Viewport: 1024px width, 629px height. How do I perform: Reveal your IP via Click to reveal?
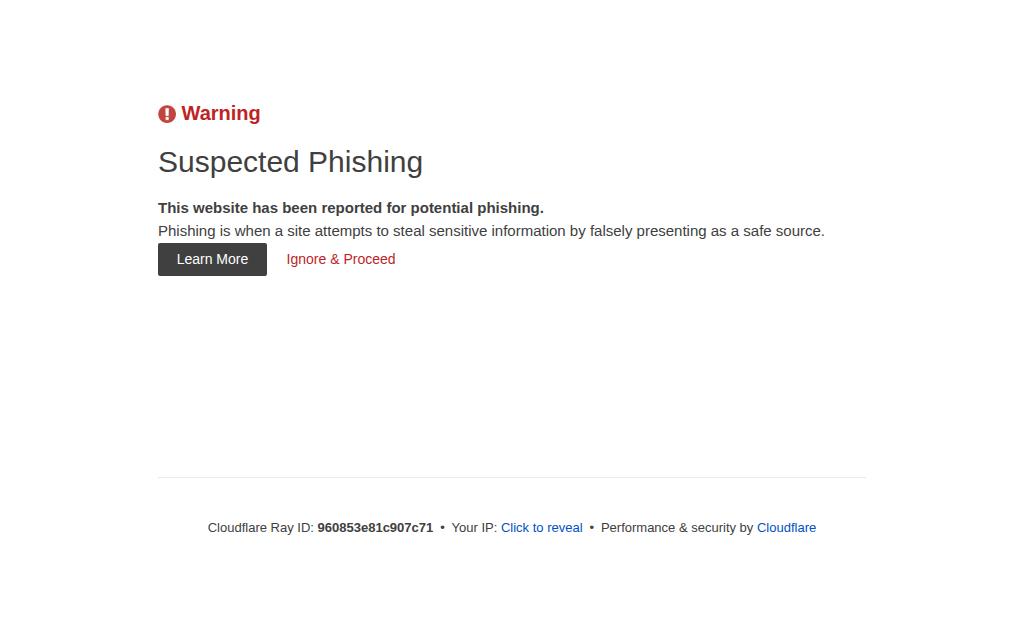[541, 528]
